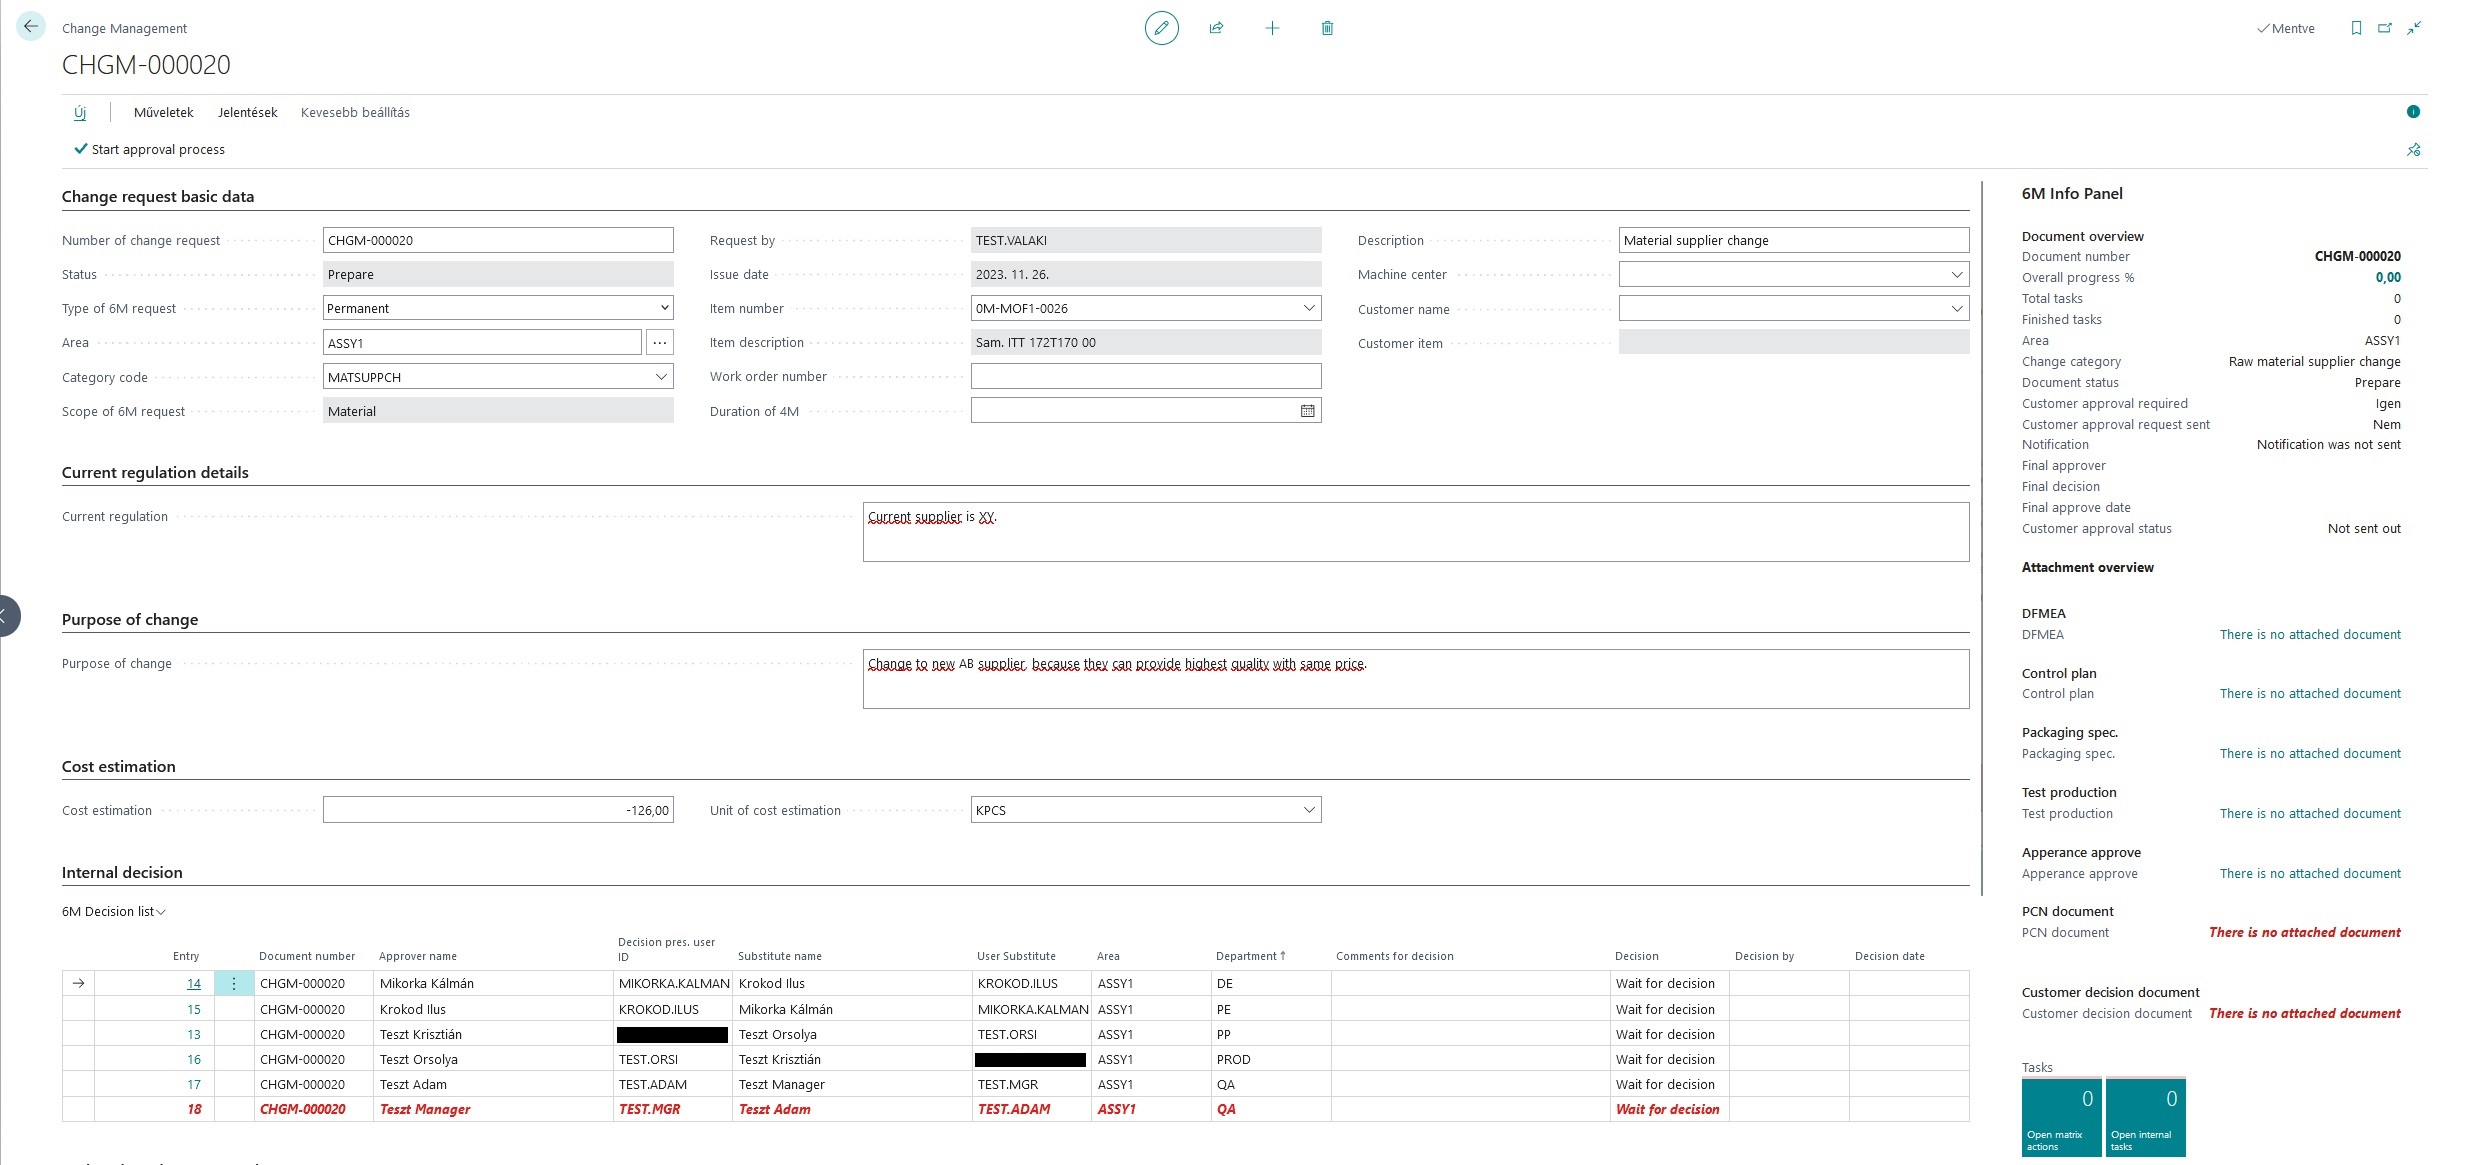Click the share icon

1216,28
